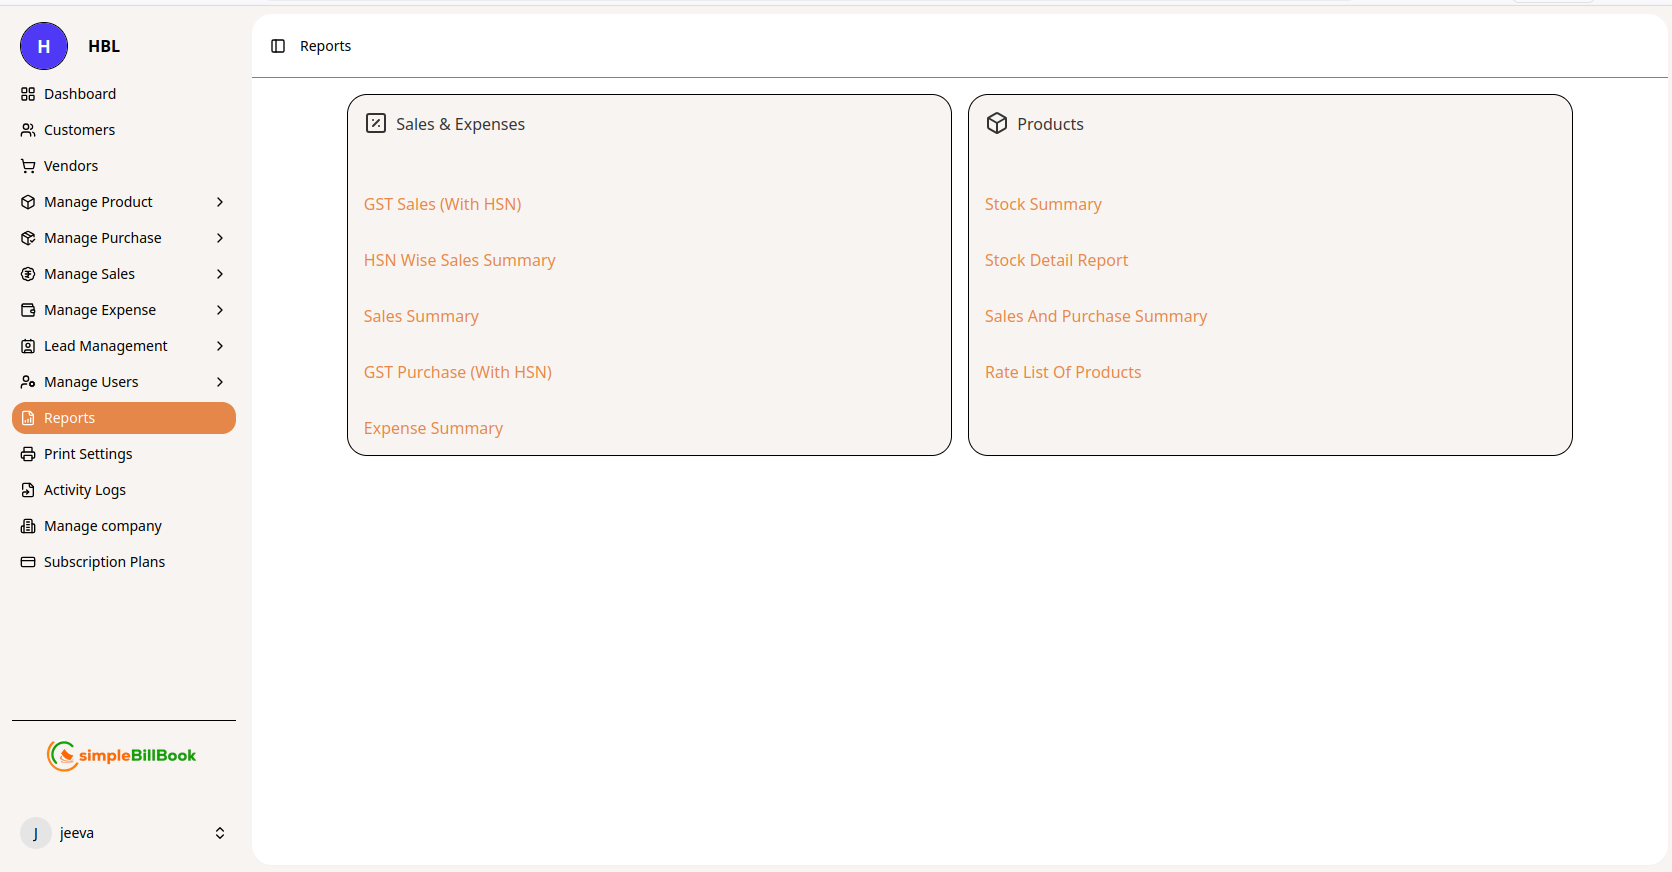This screenshot has width=1672, height=872.
Task: Expand the Lead Management chevron
Action: [x=220, y=346]
